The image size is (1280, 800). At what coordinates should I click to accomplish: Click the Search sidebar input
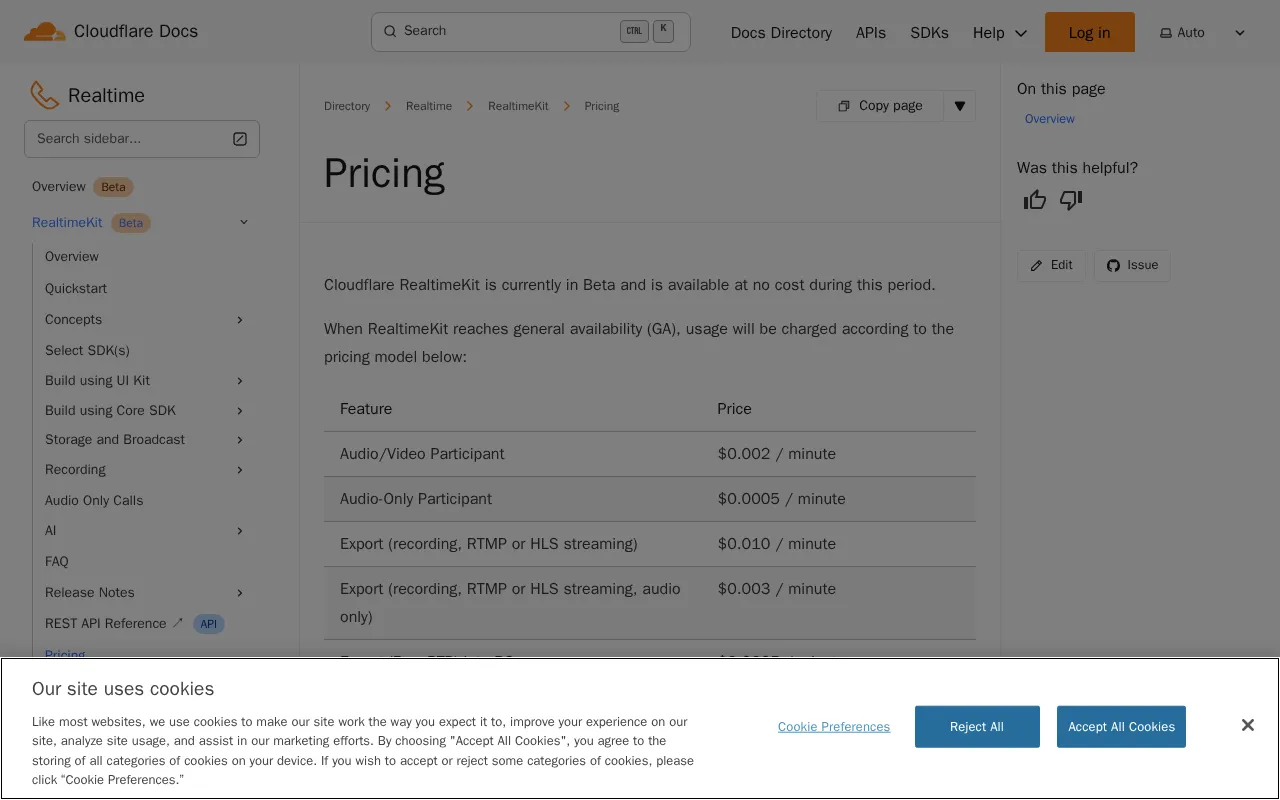pyautogui.click(x=142, y=139)
